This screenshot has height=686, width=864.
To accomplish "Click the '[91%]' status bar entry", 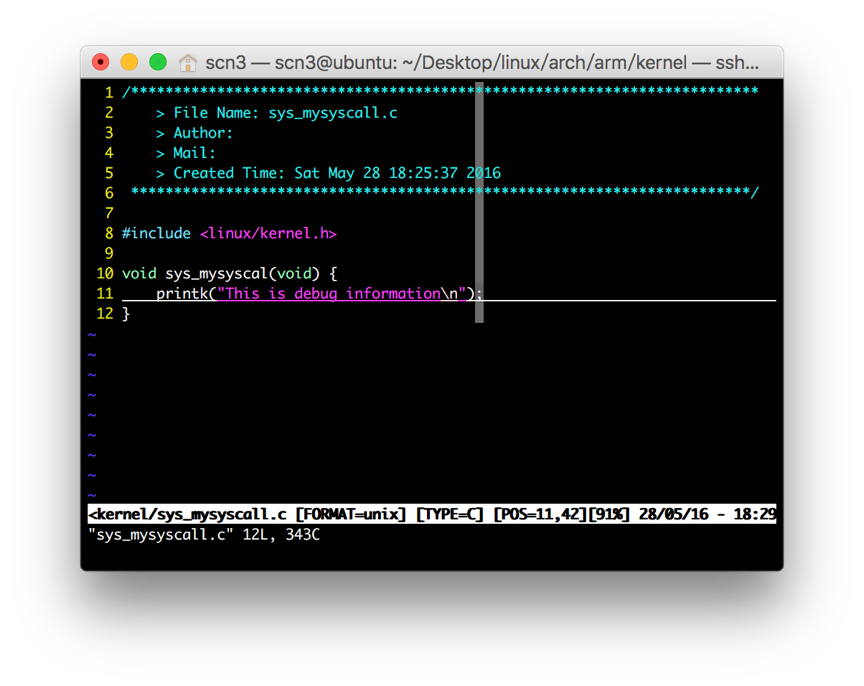I will tap(609, 515).
